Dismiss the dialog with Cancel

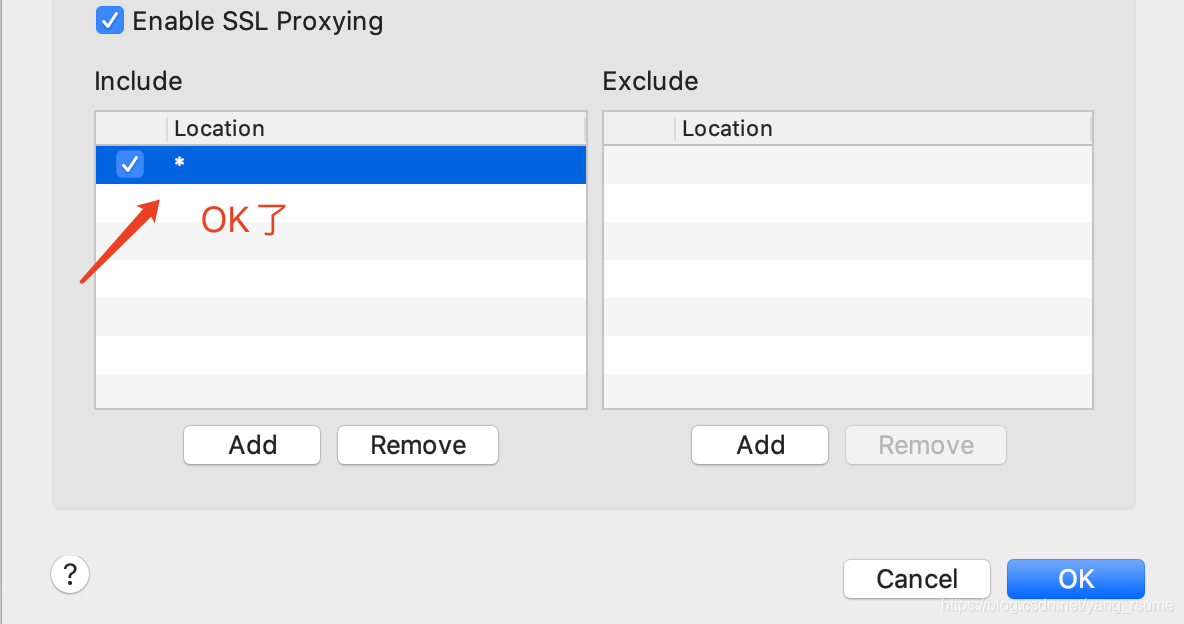(x=917, y=579)
